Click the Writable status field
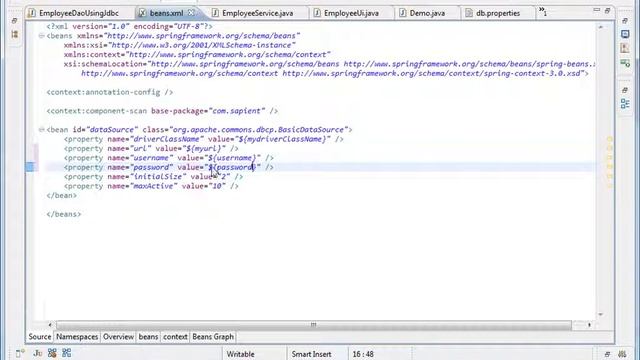 [x=240, y=354]
